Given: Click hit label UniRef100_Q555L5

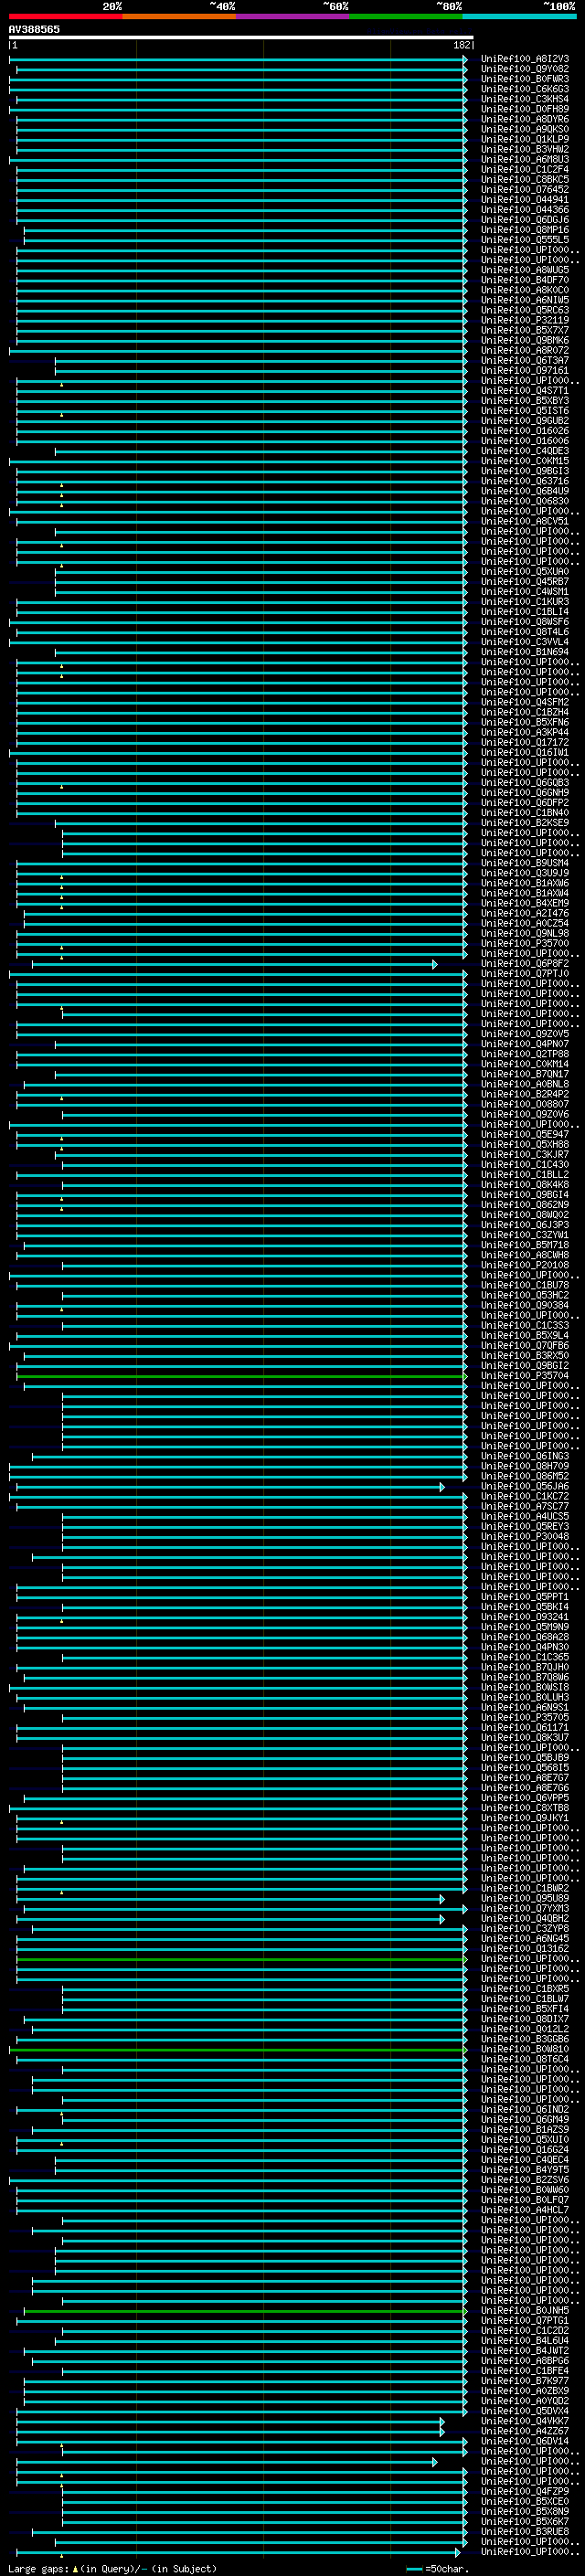Looking at the screenshot, I should click(x=525, y=239).
